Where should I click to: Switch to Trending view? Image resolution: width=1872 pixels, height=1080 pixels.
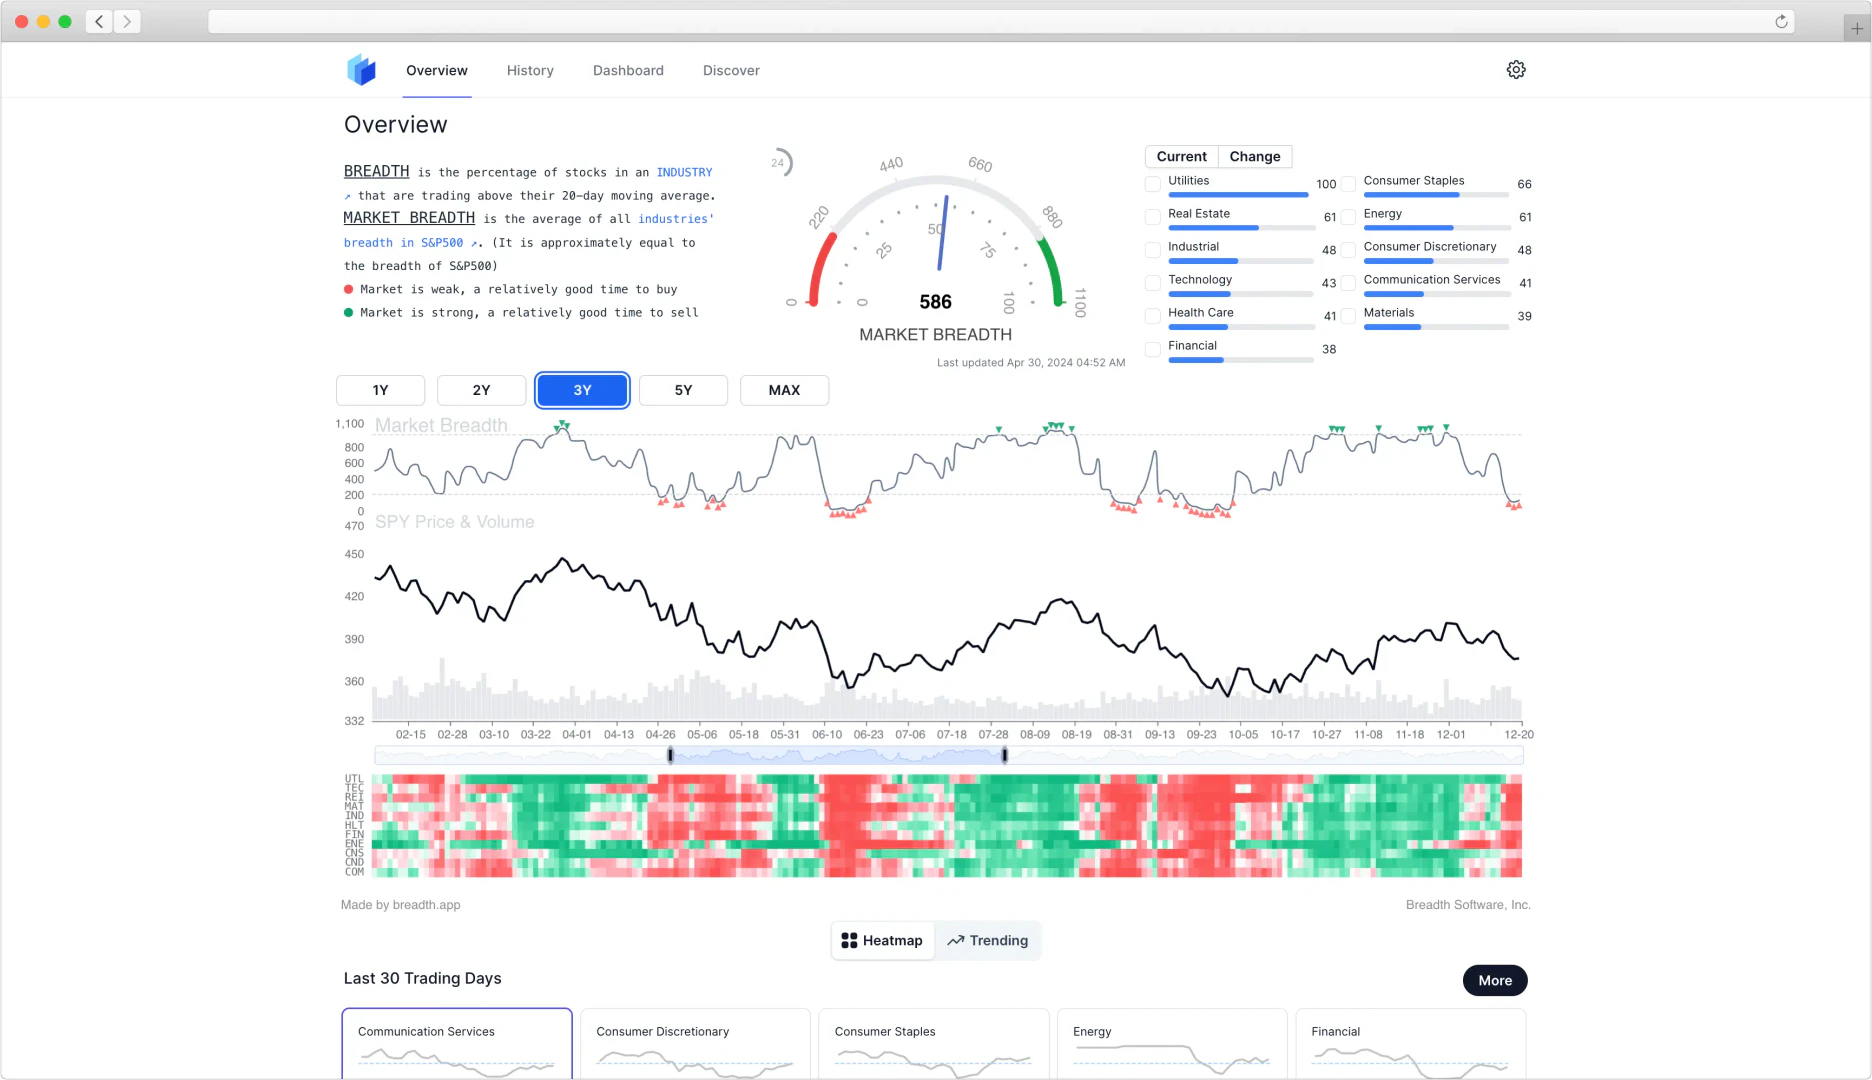click(x=988, y=941)
